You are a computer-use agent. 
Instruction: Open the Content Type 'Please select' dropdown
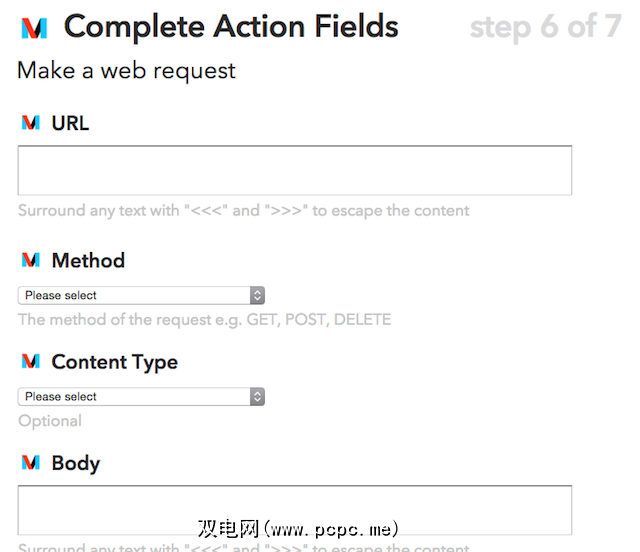tap(141, 396)
